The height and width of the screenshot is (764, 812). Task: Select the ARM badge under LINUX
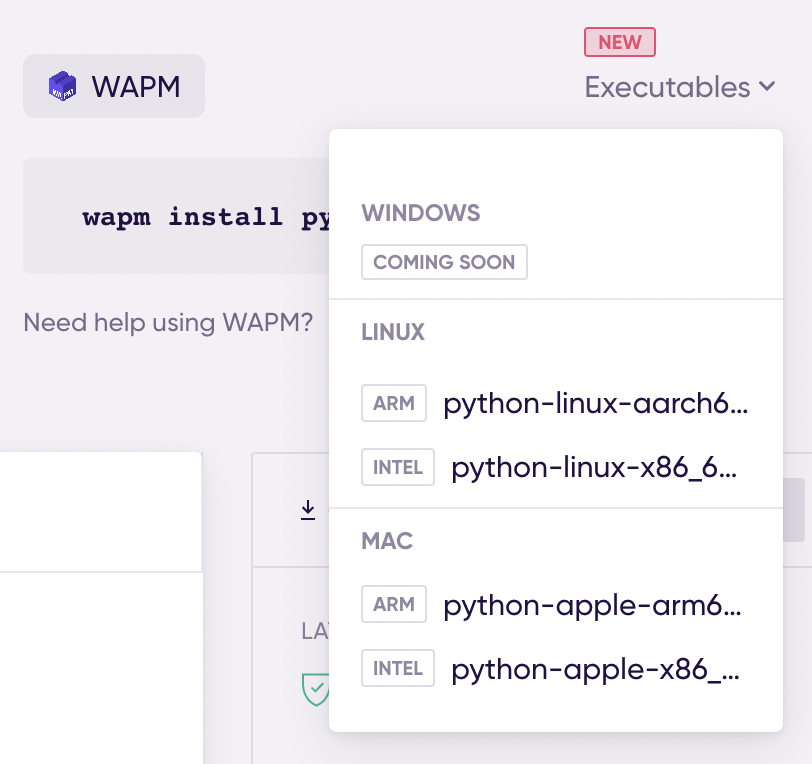(x=393, y=403)
